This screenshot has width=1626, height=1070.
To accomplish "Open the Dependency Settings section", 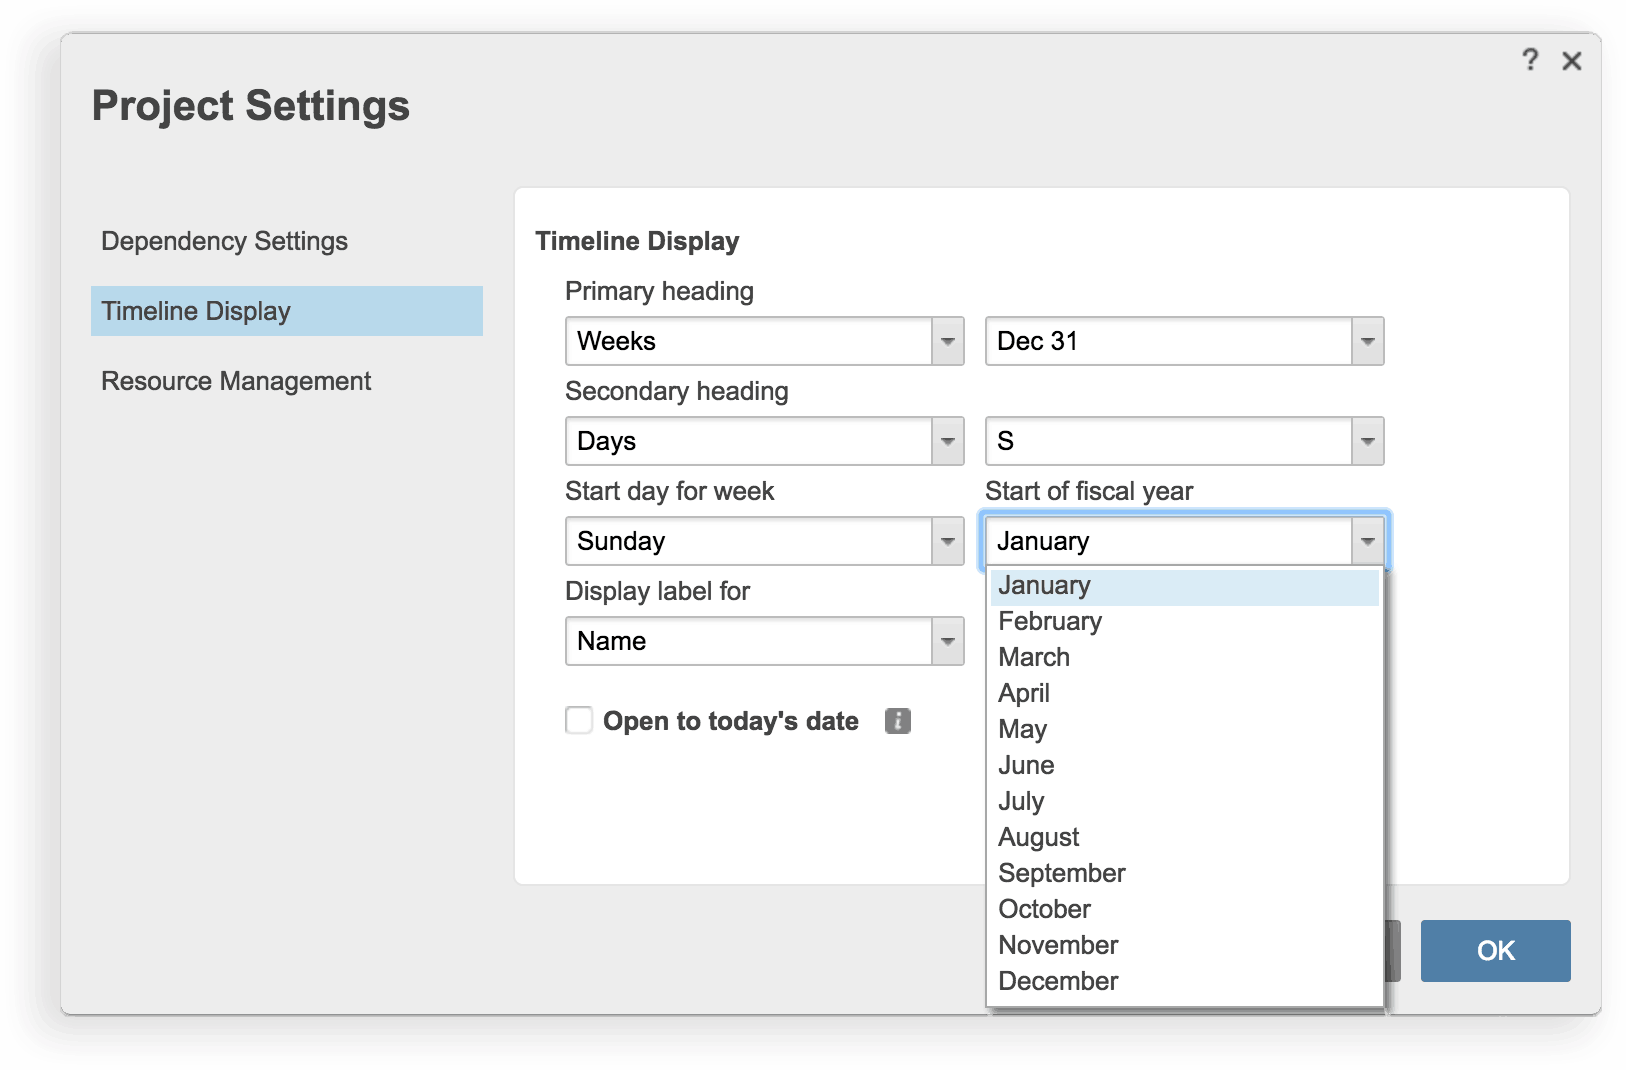I will (224, 241).
